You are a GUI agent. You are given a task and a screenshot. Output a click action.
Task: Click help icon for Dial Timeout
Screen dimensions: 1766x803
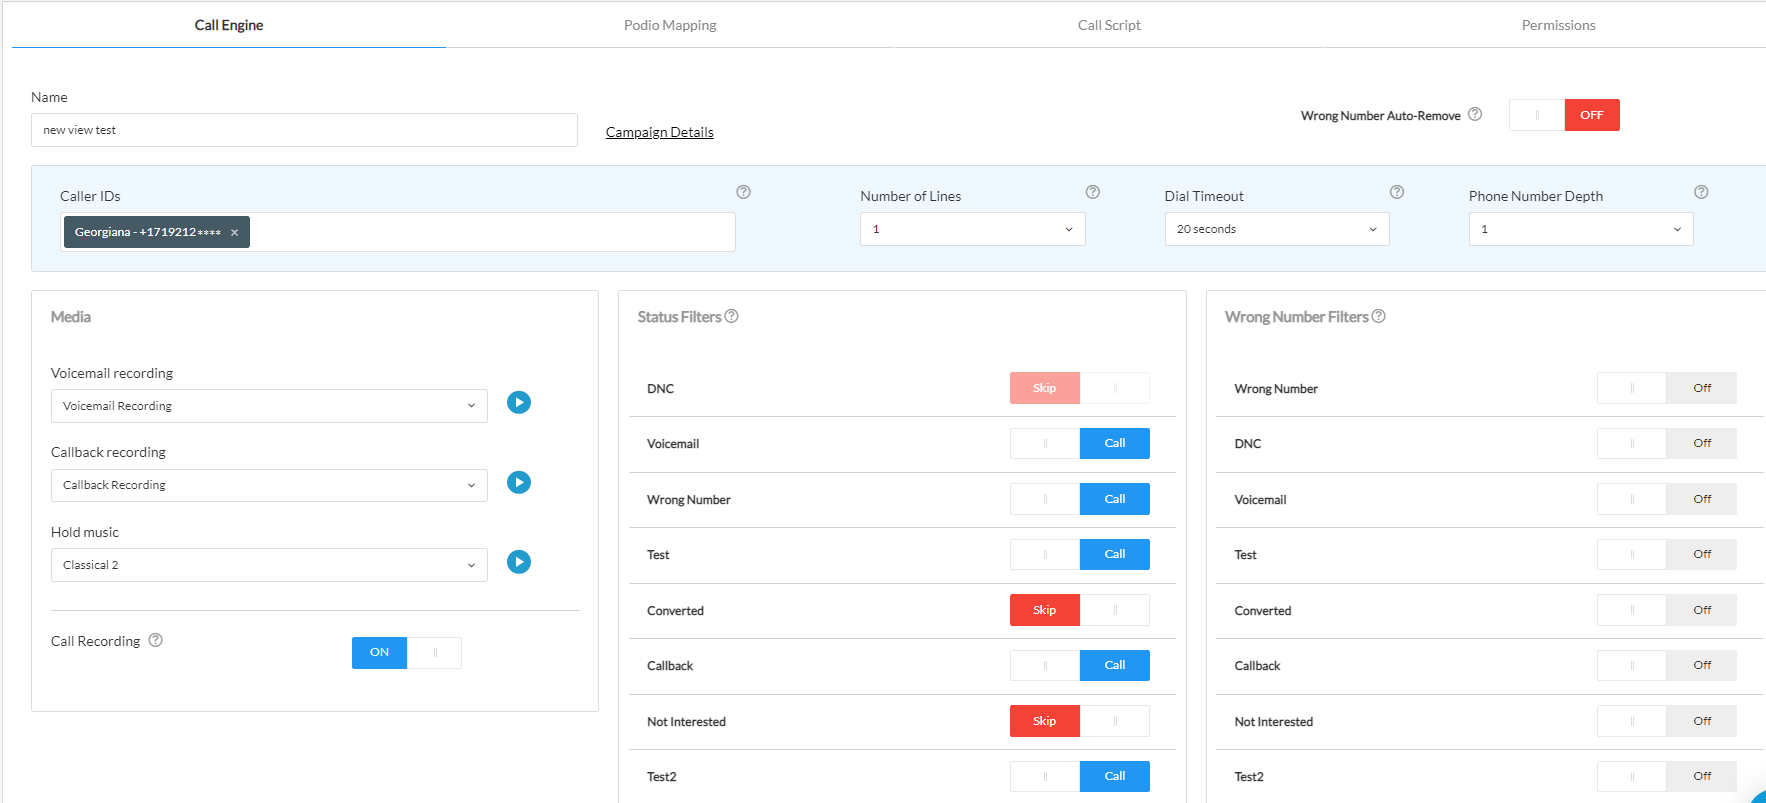coord(1396,192)
